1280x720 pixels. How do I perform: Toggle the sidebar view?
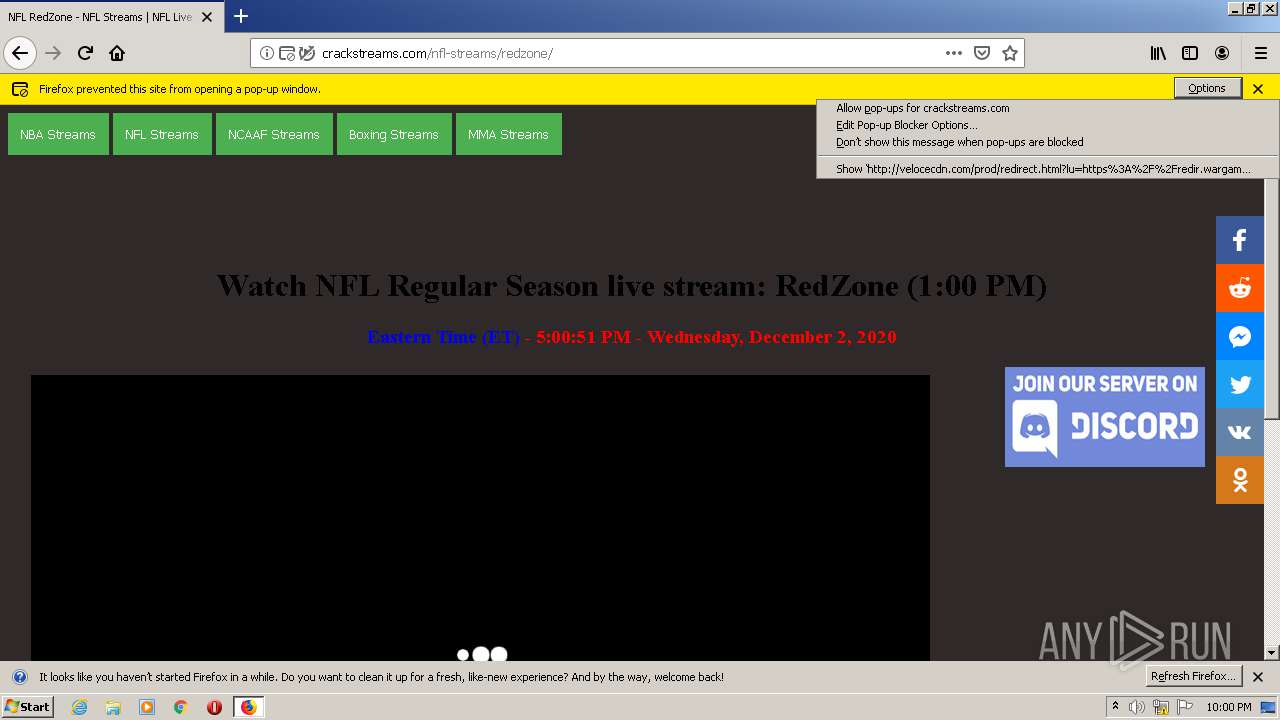1190,53
